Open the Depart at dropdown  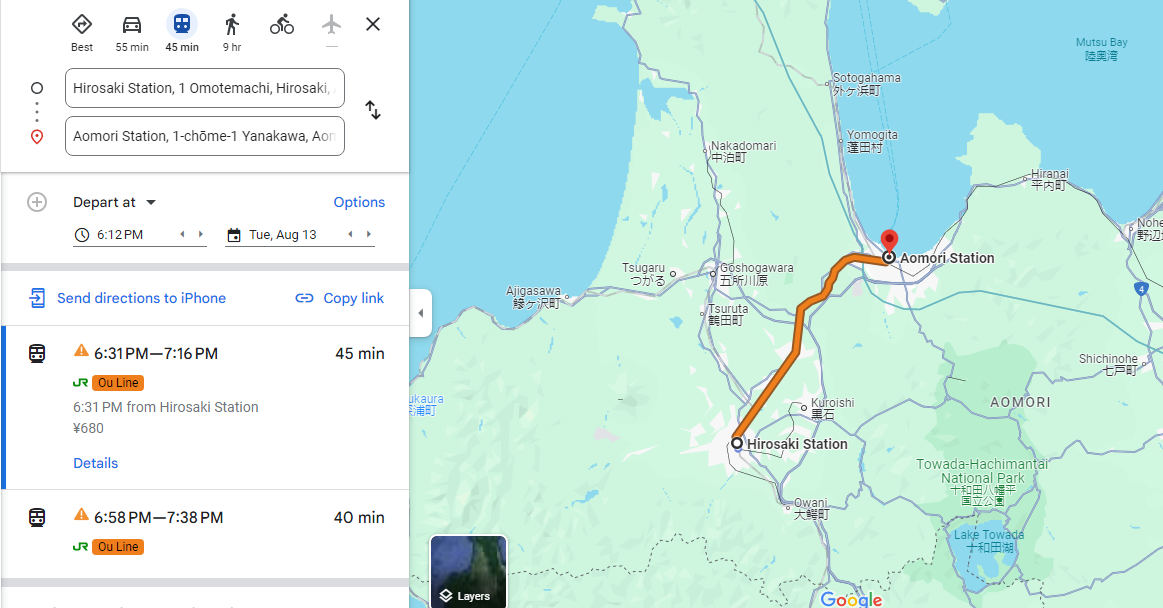point(114,202)
